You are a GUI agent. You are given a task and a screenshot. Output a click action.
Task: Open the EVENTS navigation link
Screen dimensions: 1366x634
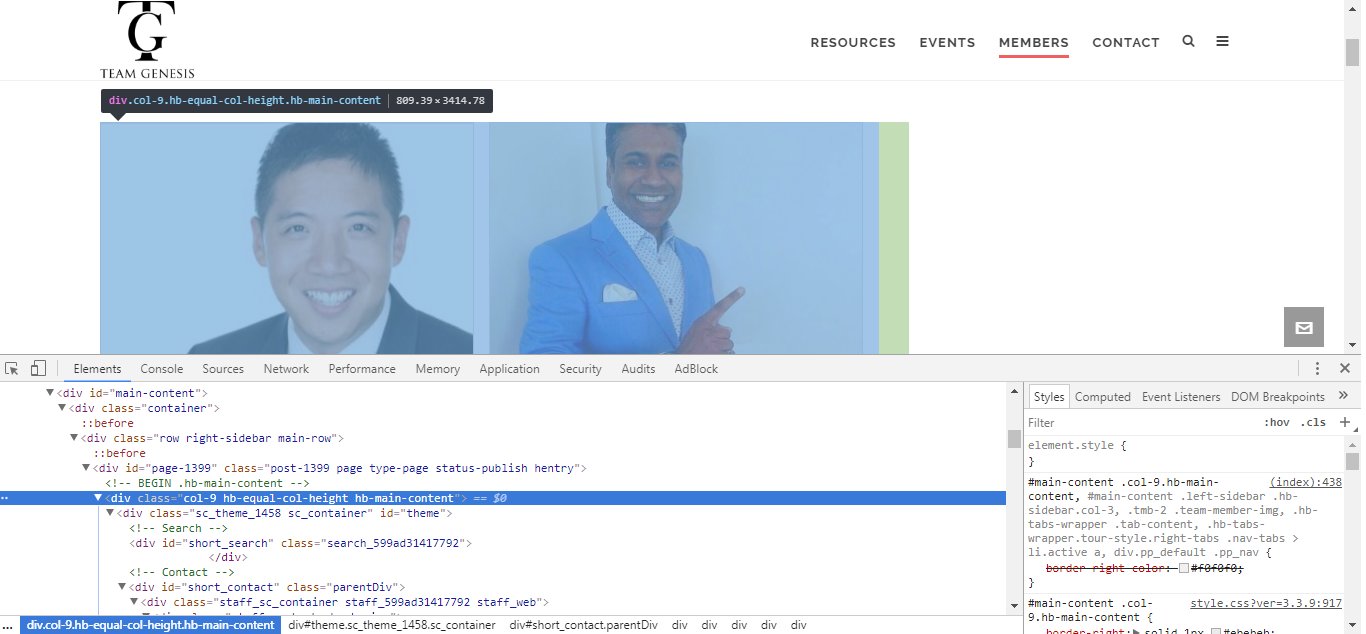coord(947,42)
